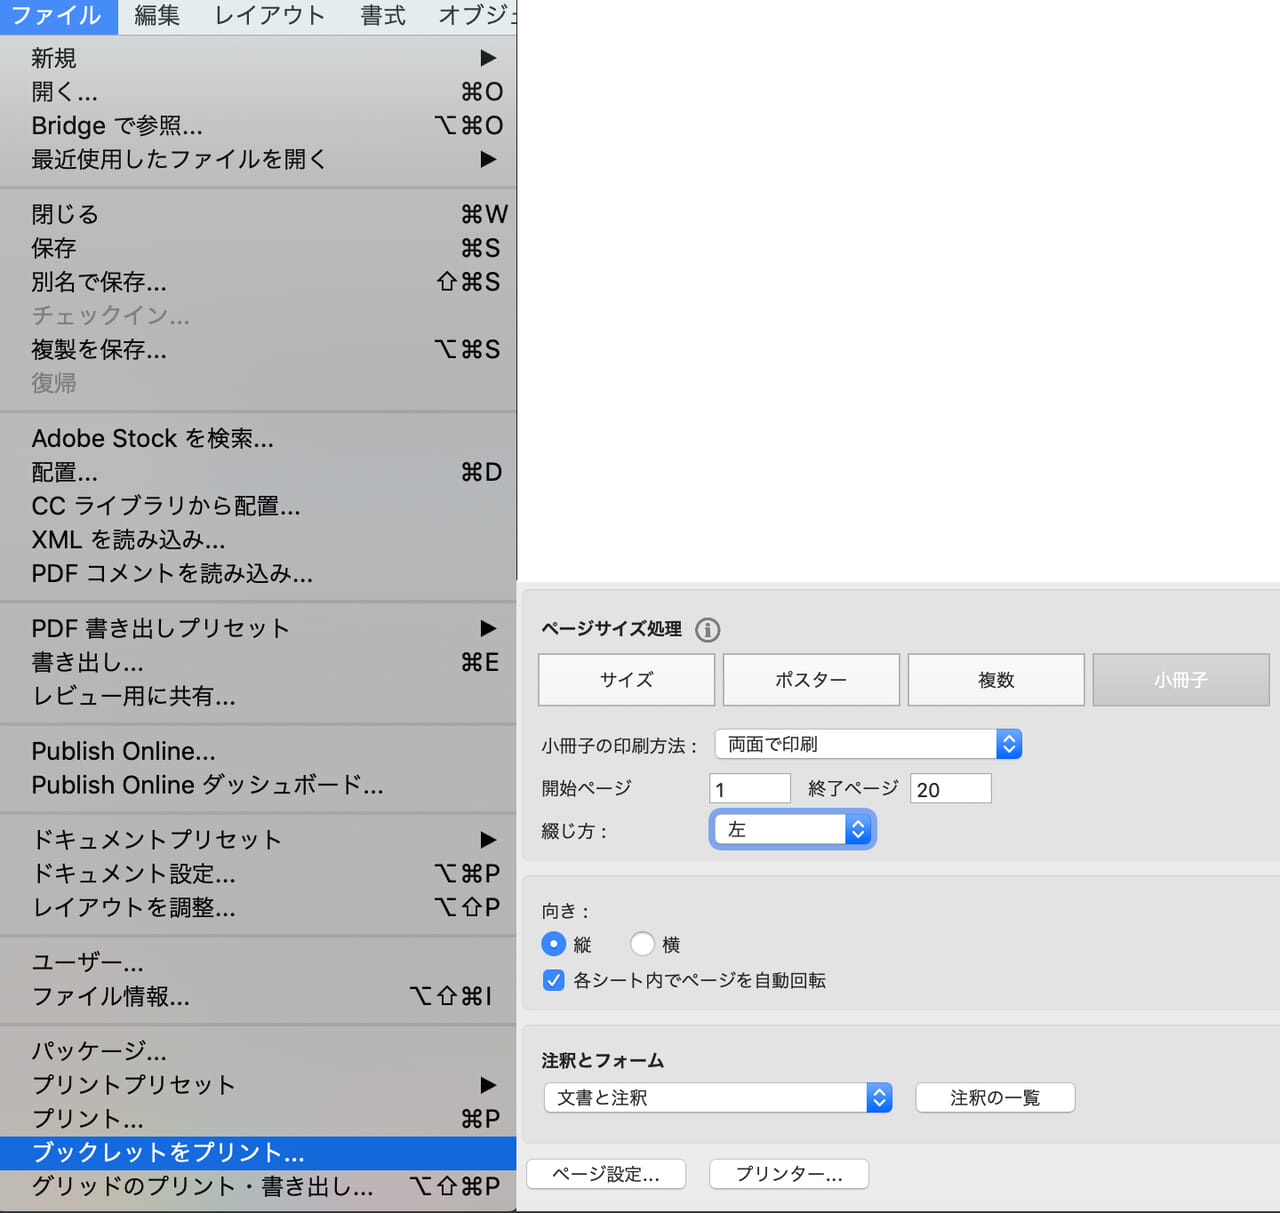Choose 保存 menu item
Image resolution: width=1280 pixels, height=1213 pixels.
258,248
